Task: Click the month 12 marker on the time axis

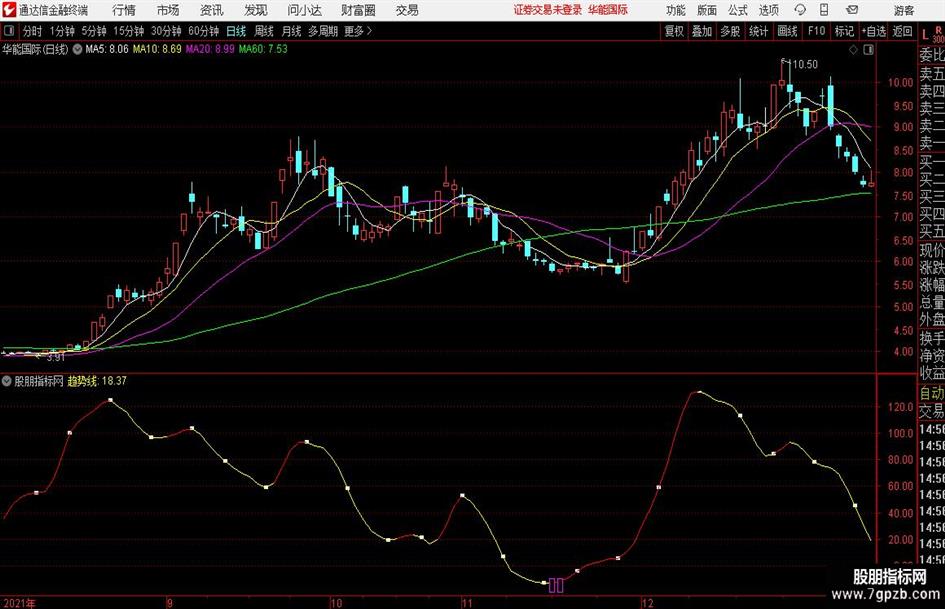Action: click(x=647, y=603)
